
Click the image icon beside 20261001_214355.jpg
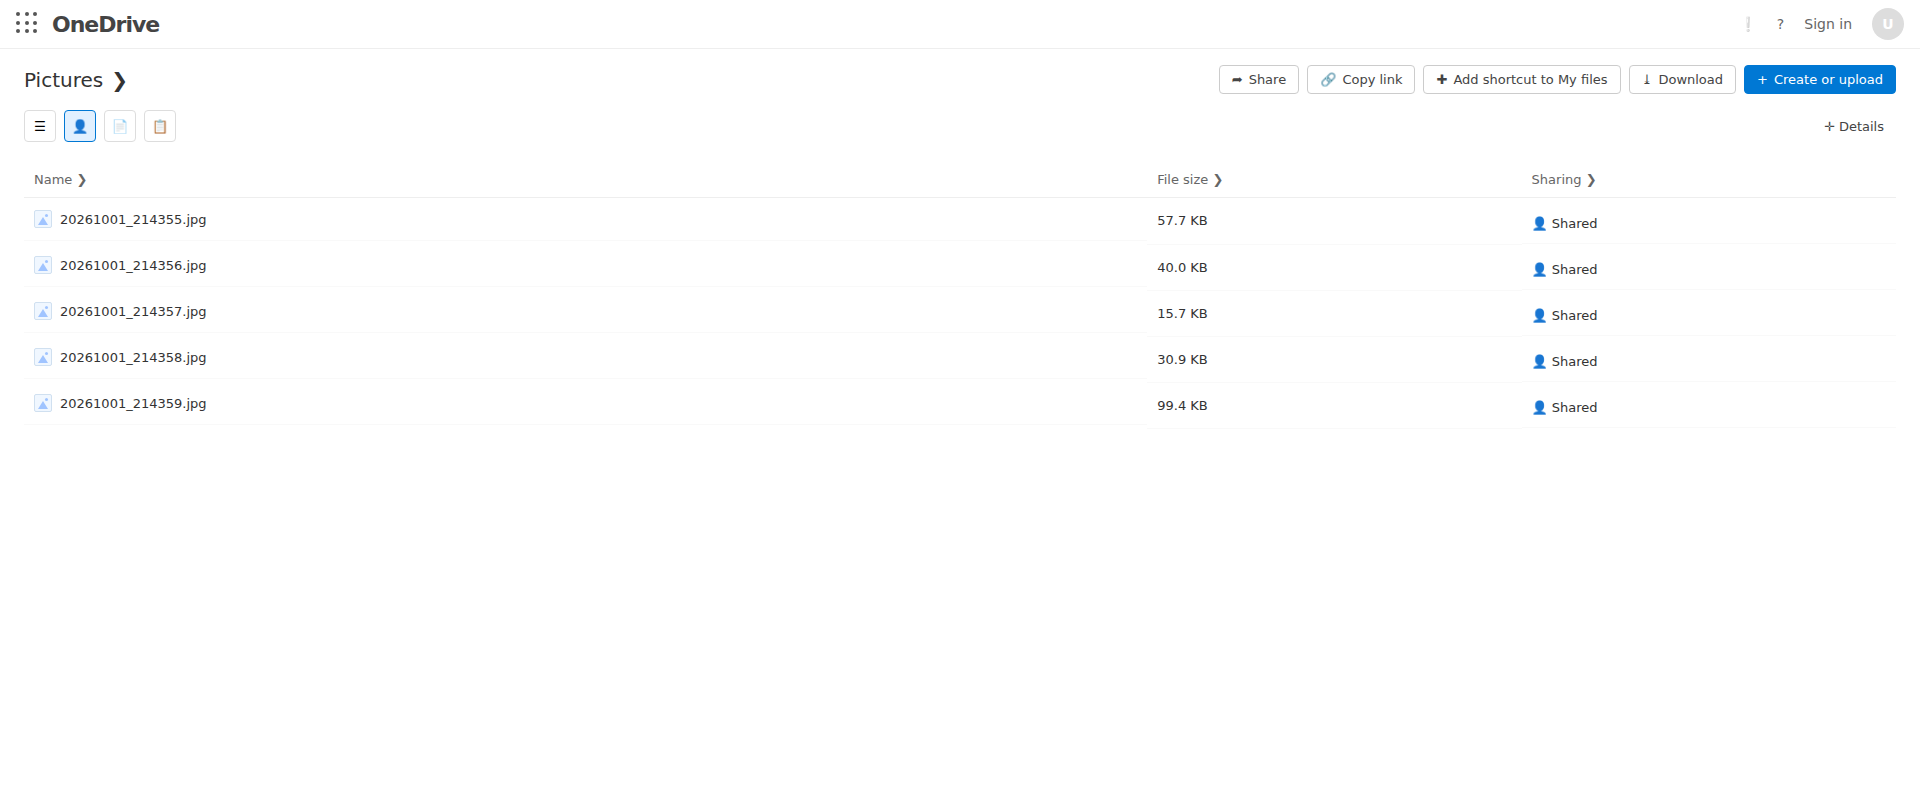click(43, 219)
